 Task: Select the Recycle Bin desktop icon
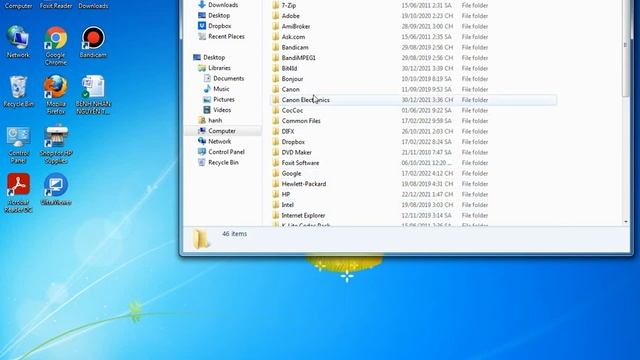pos(18,92)
